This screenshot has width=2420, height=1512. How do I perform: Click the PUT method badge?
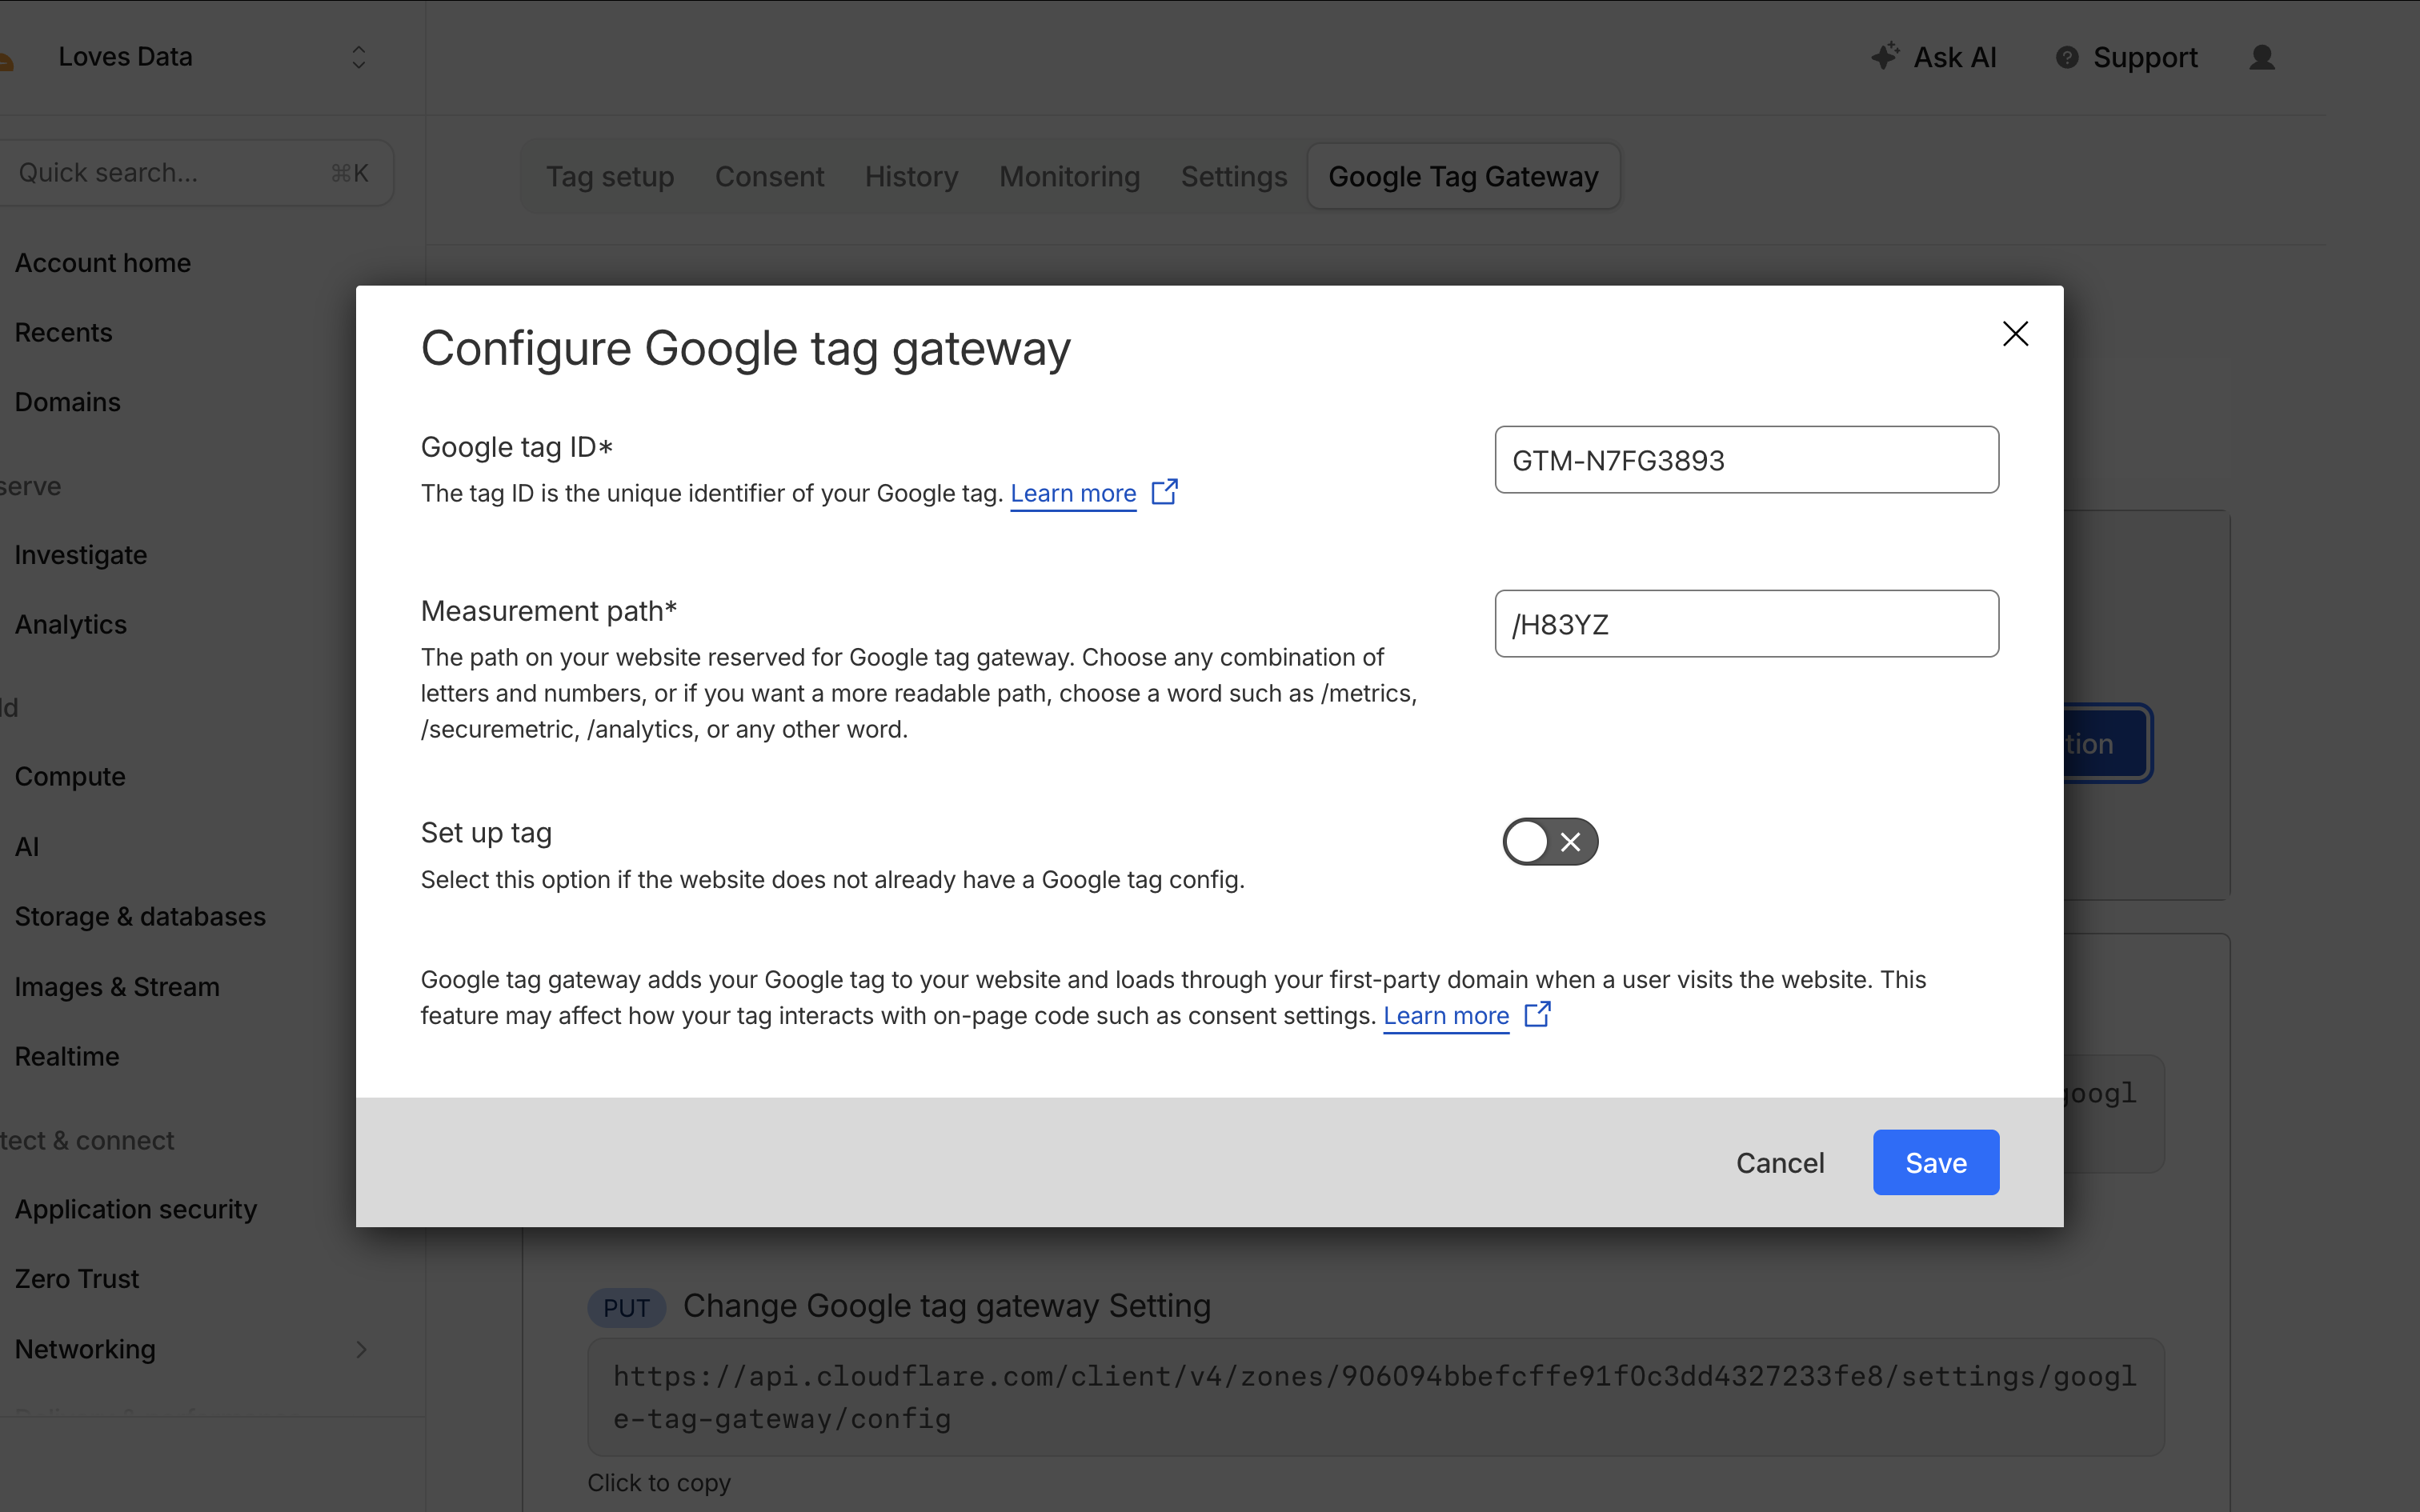626,1307
